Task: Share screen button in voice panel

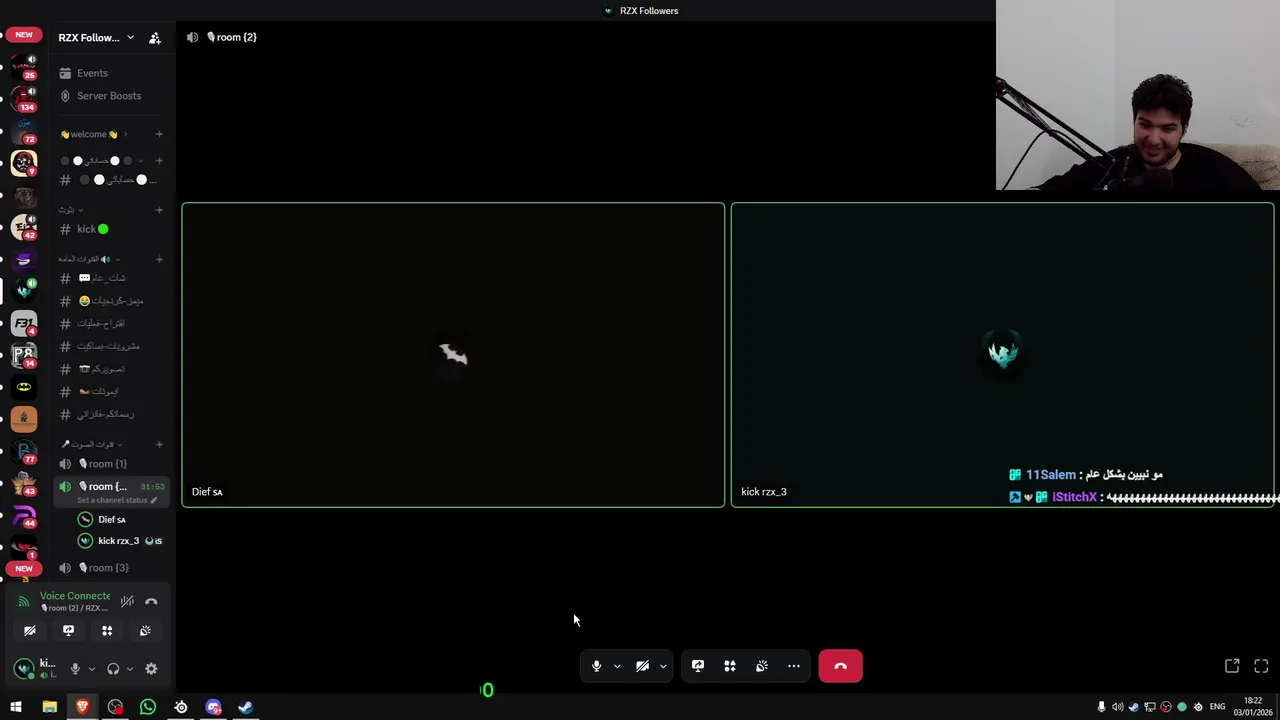Action: [68, 631]
